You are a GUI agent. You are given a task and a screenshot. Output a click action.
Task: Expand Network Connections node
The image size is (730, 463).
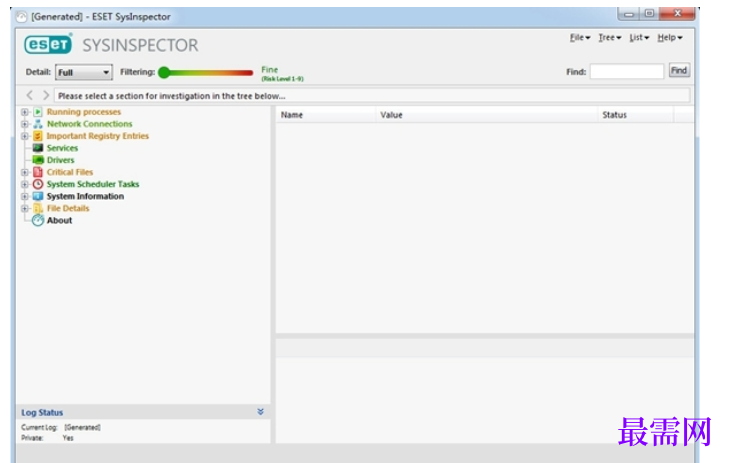coord(25,124)
